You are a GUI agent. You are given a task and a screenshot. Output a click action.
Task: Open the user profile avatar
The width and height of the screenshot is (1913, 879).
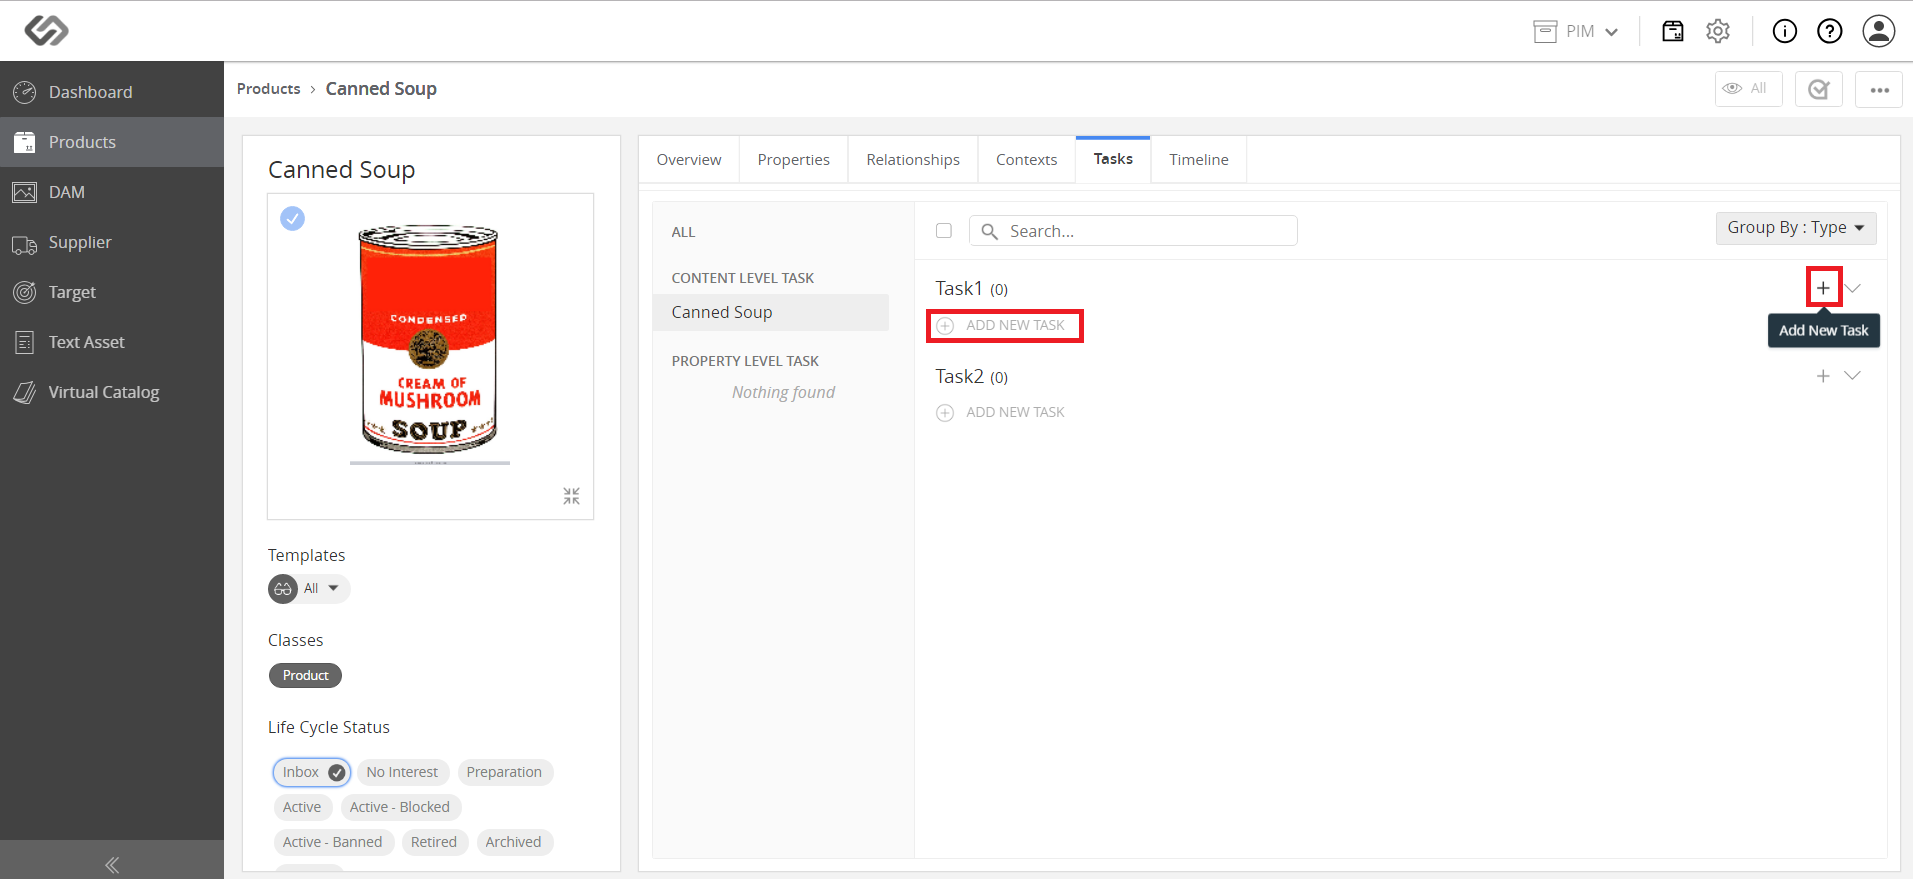(x=1879, y=31)
